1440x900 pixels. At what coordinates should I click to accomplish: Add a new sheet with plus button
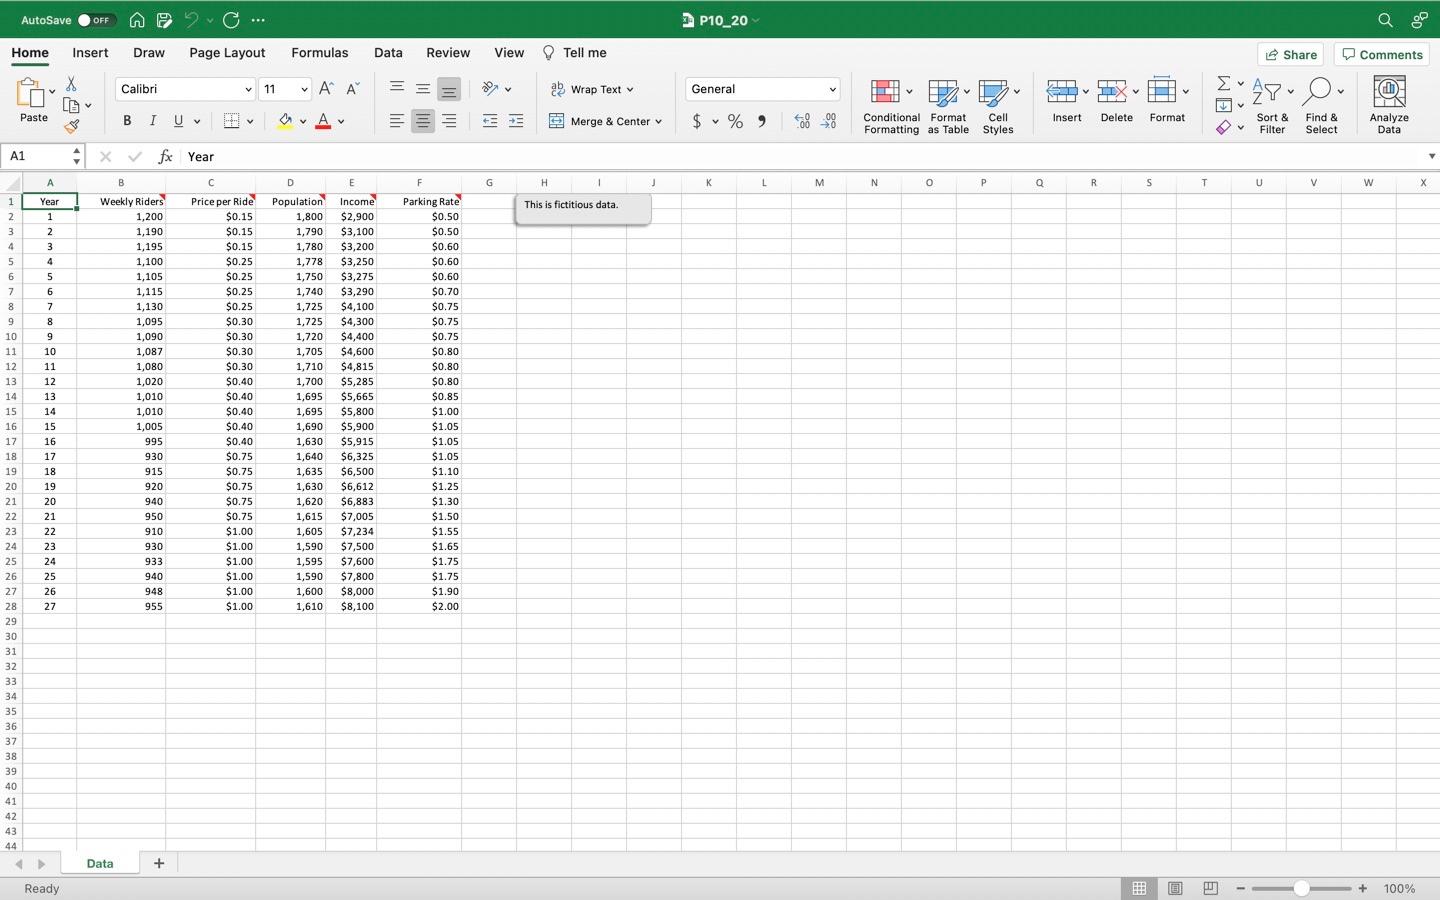(158, 863)
